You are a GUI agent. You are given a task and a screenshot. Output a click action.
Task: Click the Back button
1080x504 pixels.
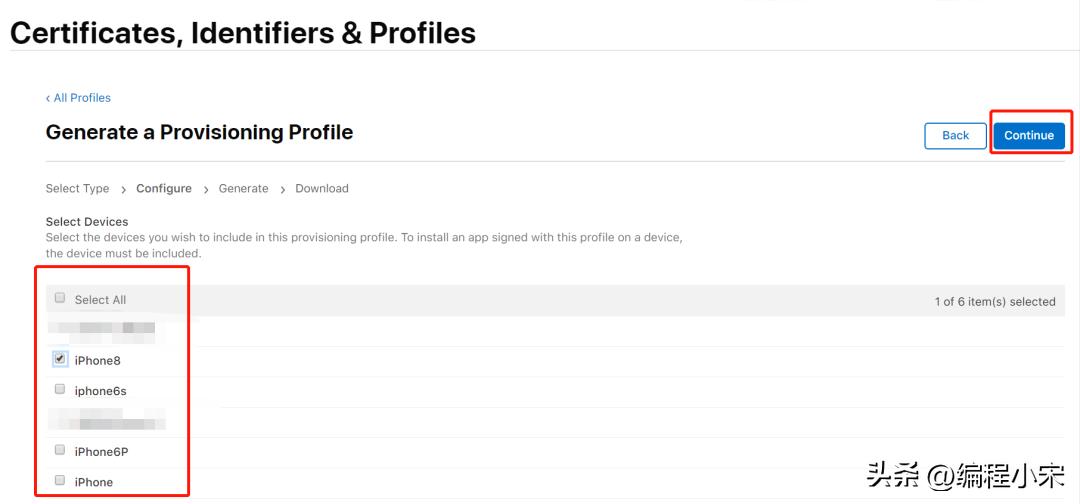[955, 135]
